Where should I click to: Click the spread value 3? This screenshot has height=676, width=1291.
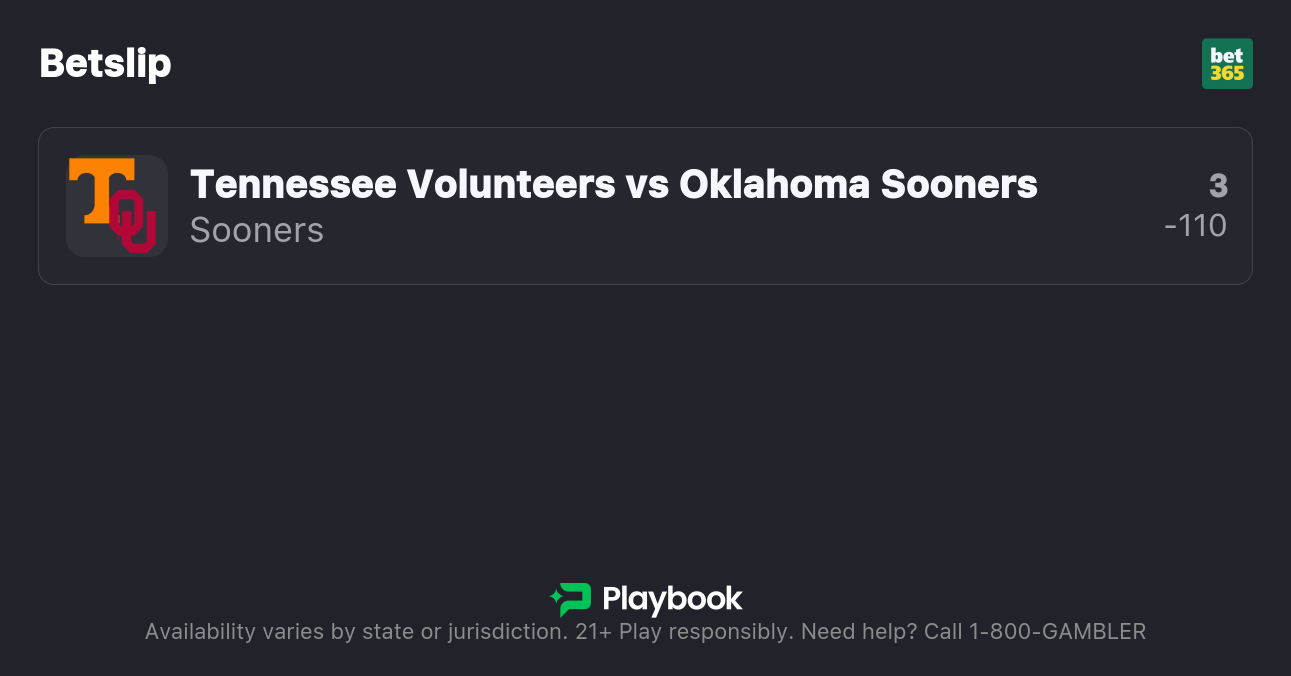(x=1217, y=186)
